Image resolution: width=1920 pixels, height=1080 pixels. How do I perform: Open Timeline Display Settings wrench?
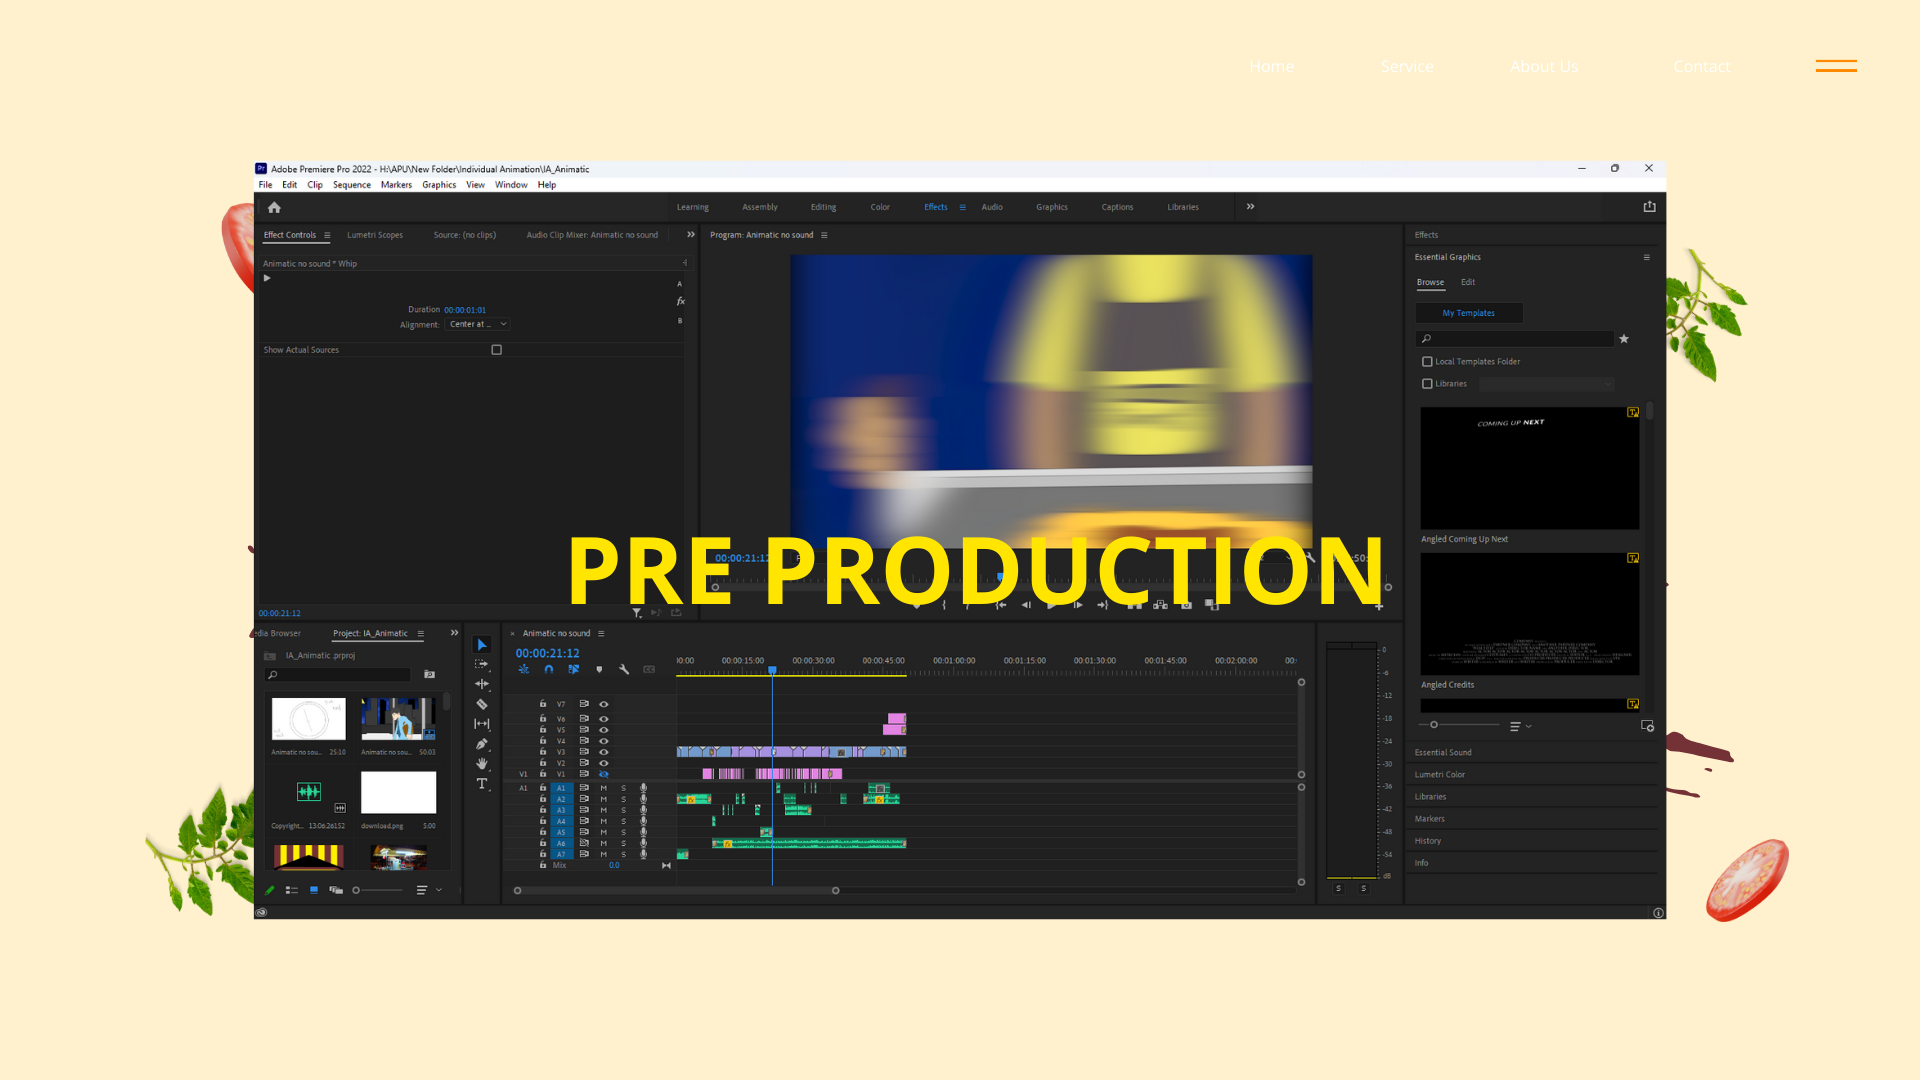click(x=624, y=669)
